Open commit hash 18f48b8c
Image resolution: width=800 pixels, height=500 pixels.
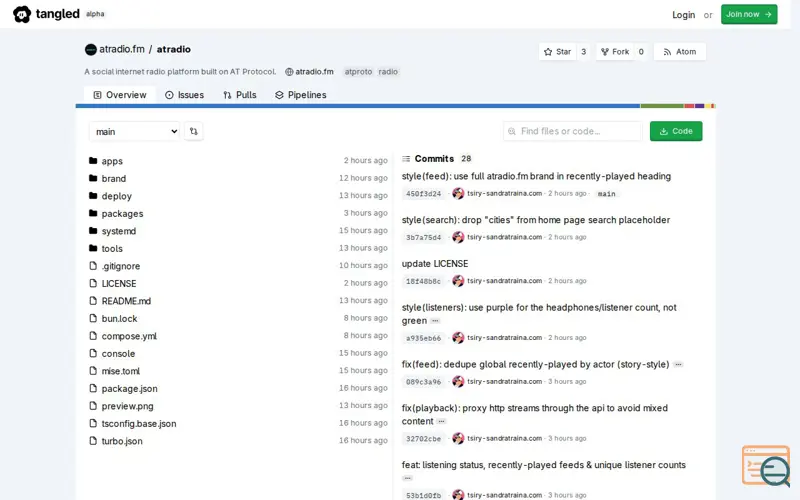tap(423, 281)
